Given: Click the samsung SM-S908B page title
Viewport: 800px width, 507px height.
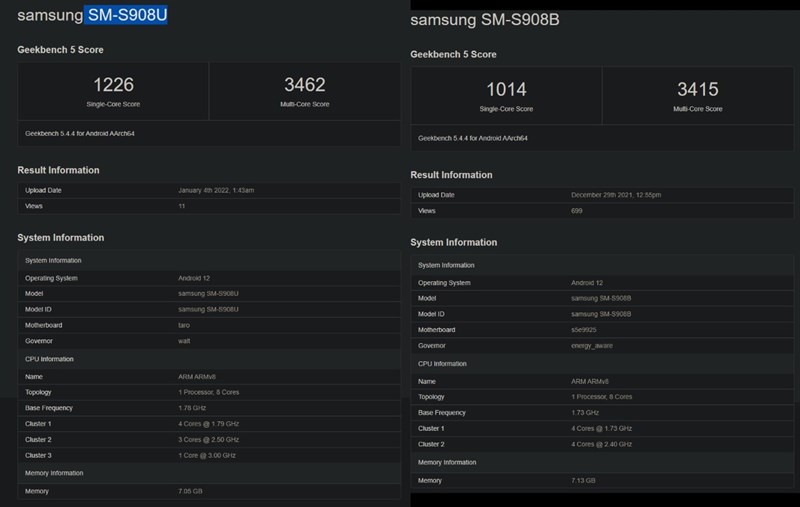Looking at the screenshot, I should (485, 20).
